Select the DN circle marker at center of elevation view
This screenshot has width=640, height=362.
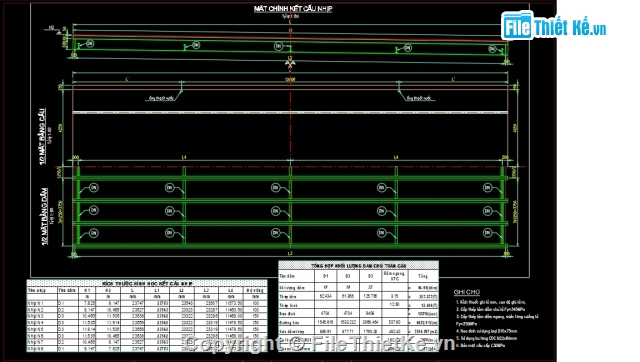(278, 46)
